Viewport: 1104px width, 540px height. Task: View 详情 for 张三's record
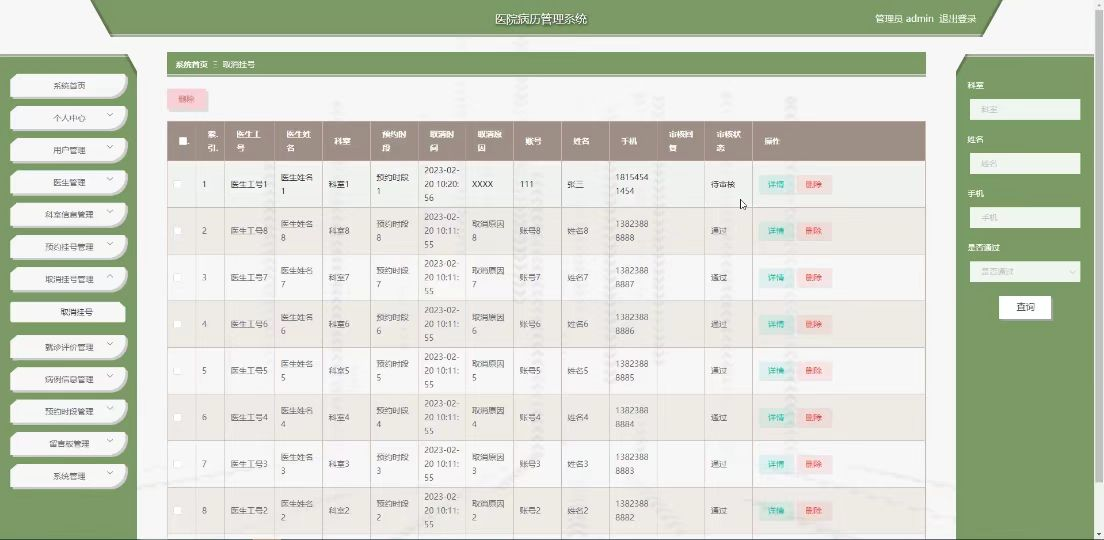point(776,184)
